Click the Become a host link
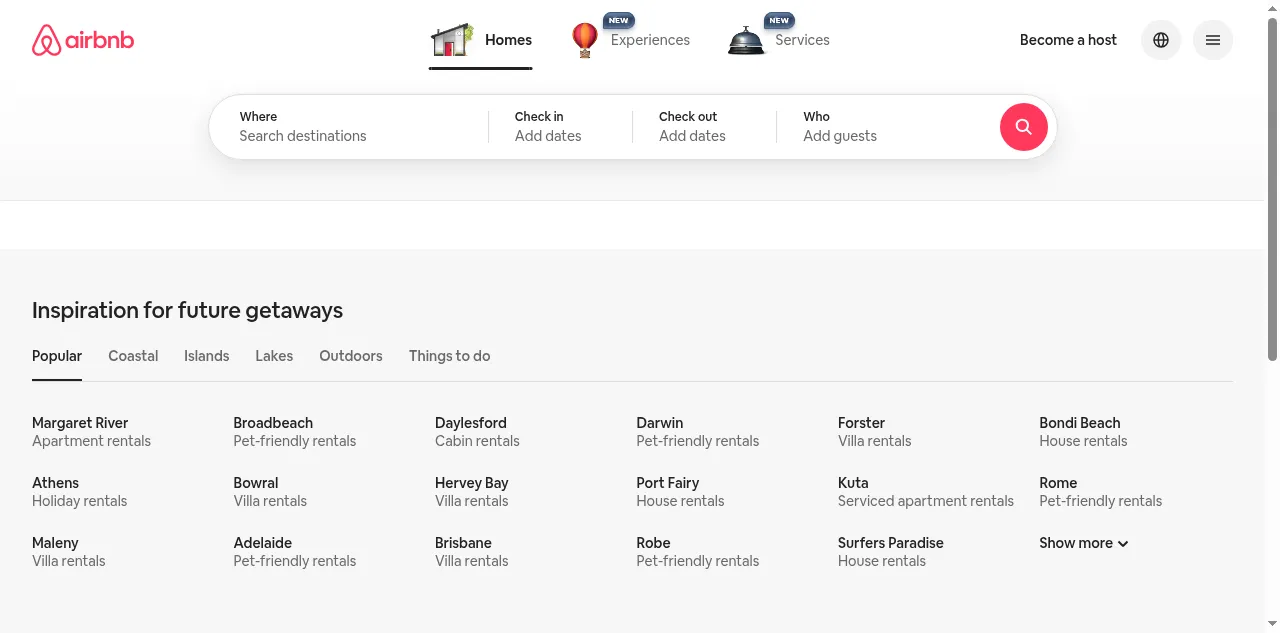Viewport: 1280px width, 633px height. point(1068,40)
